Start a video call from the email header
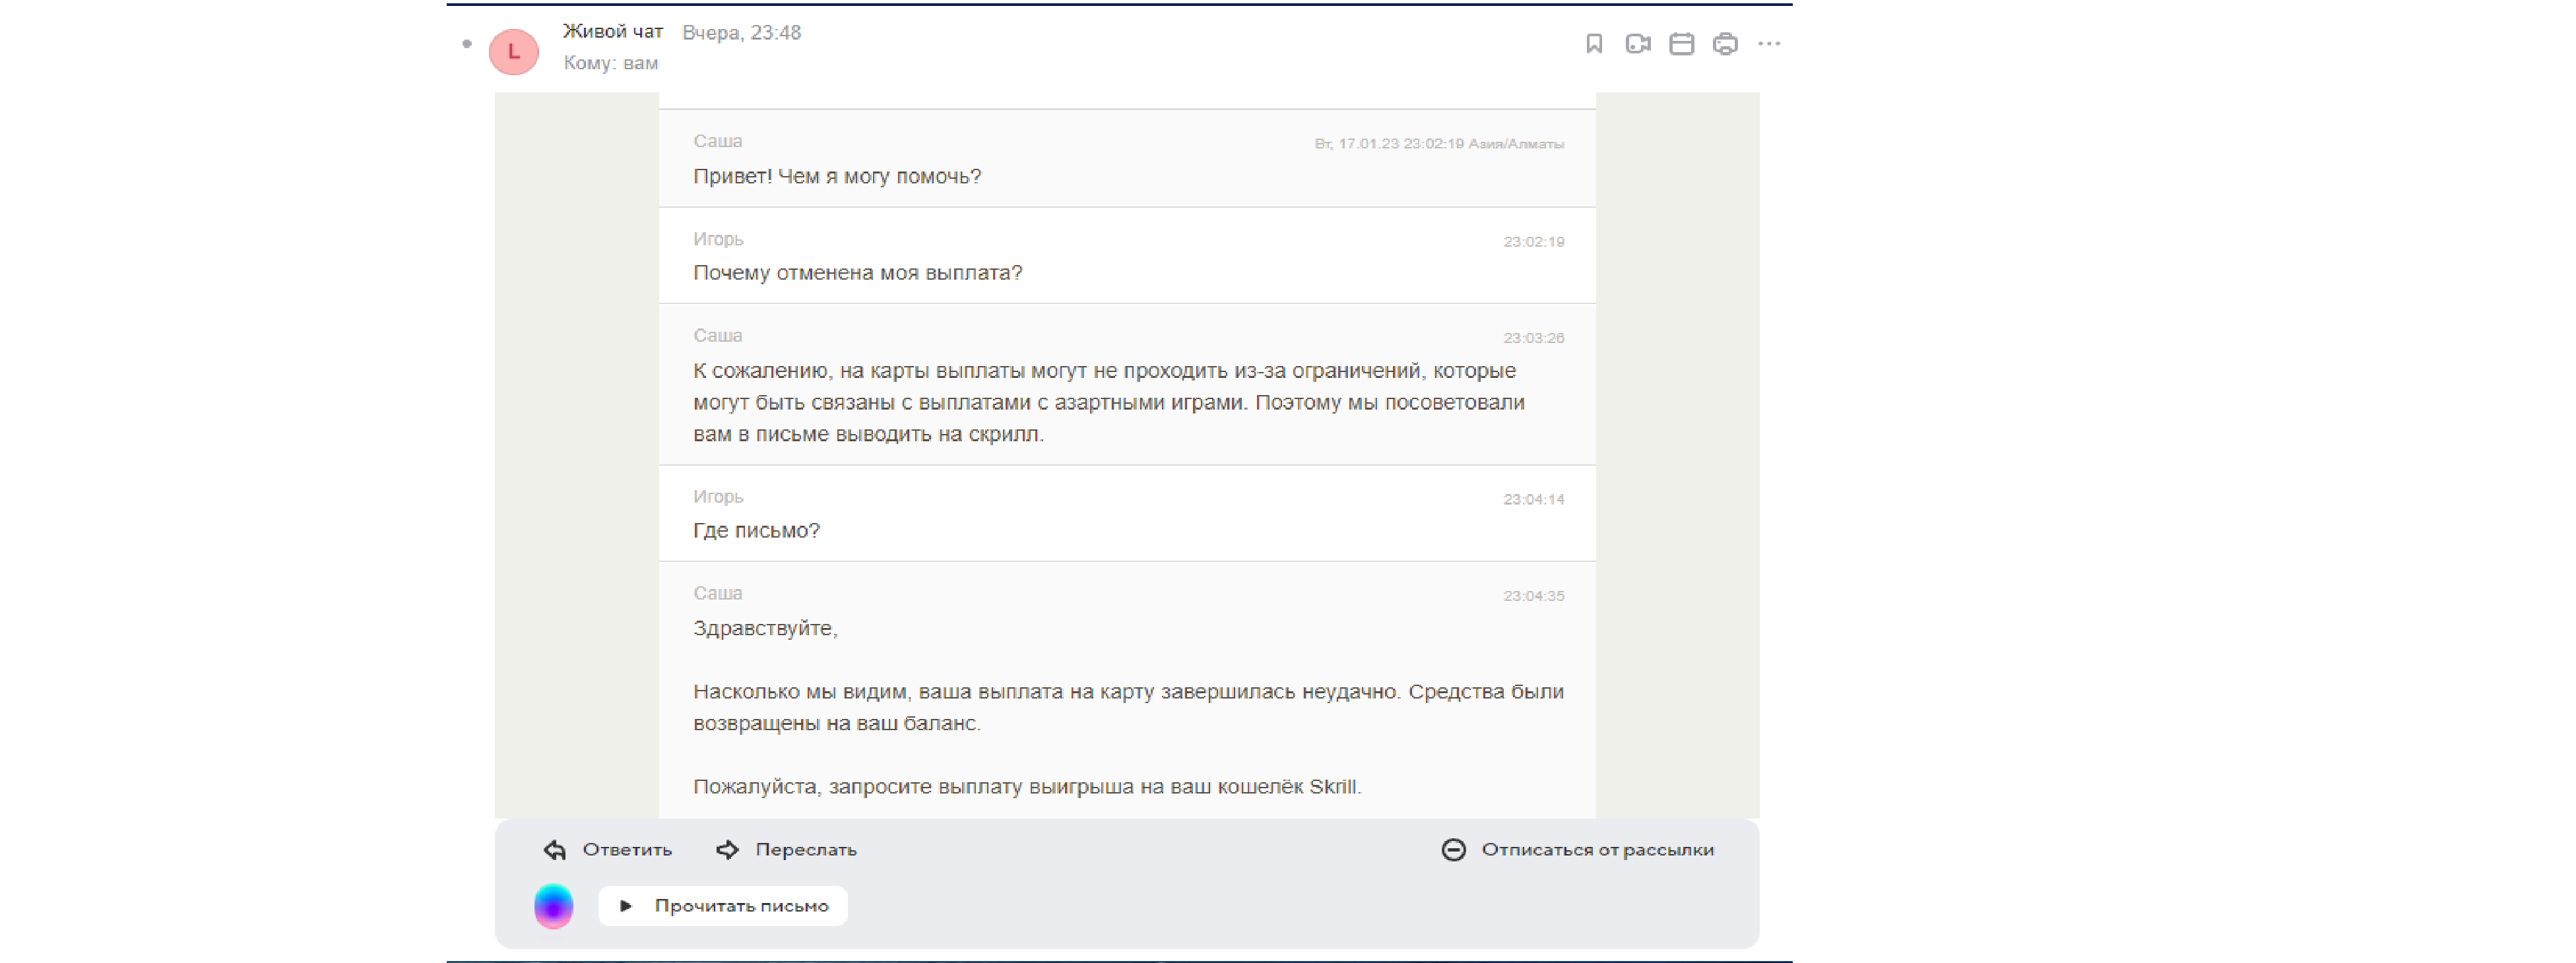 pyautogui.click(x=1637, y=44)
